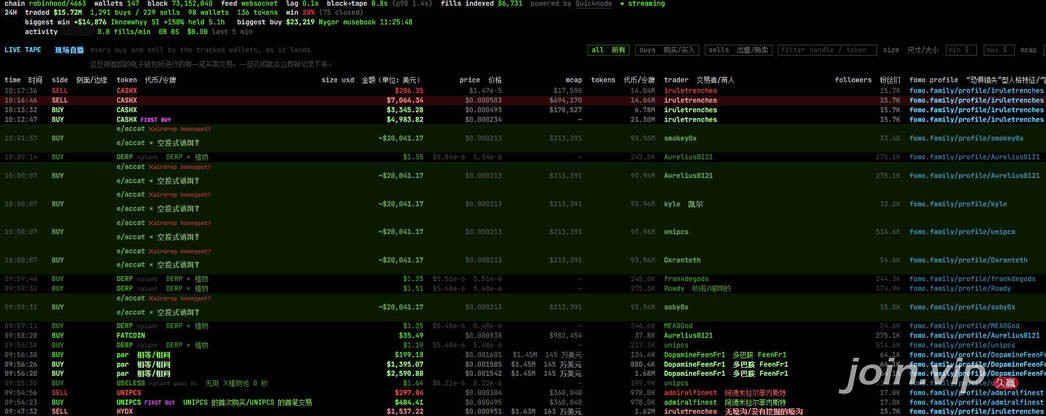The width and height of the screenshot is (1046, 416).
Task: Click trader name soby0x
Action: click(x=676, y=307)
